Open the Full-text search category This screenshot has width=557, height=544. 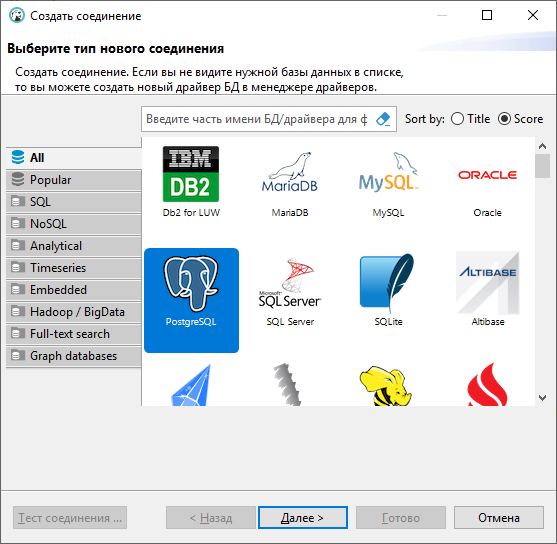(74, 334)
